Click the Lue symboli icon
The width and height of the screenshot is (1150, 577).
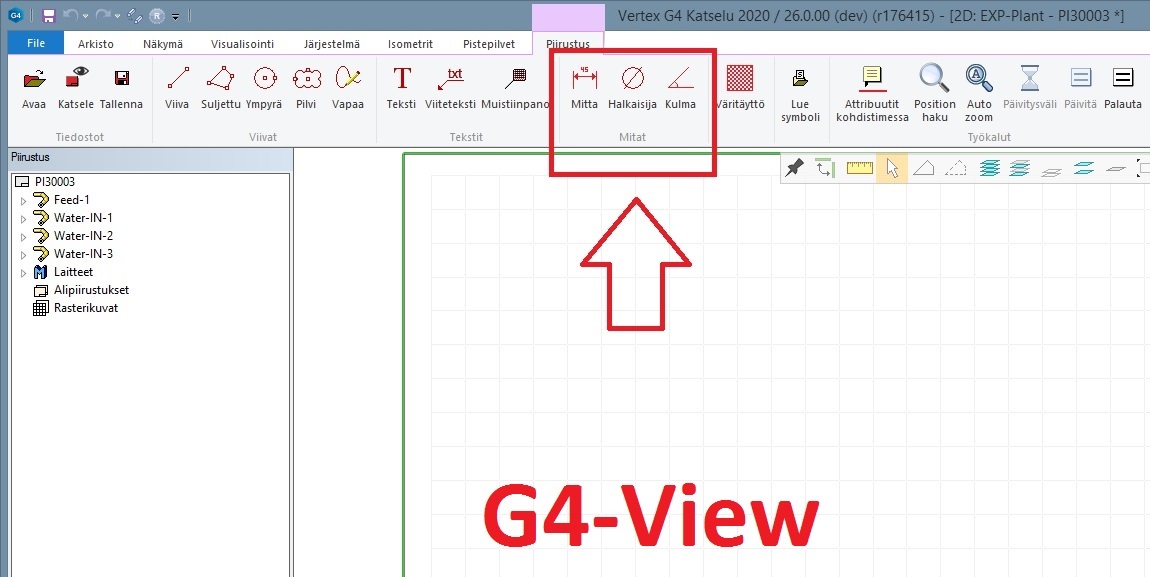point(800,78)
